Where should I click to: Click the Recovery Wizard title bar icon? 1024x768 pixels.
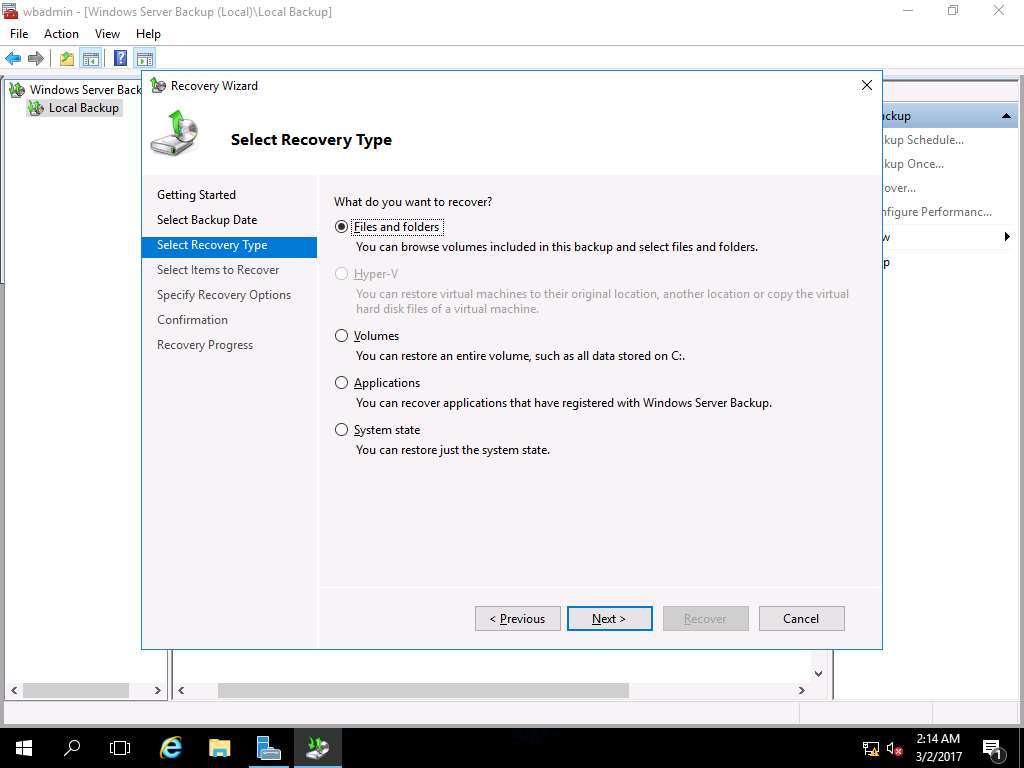coord(158,86)
